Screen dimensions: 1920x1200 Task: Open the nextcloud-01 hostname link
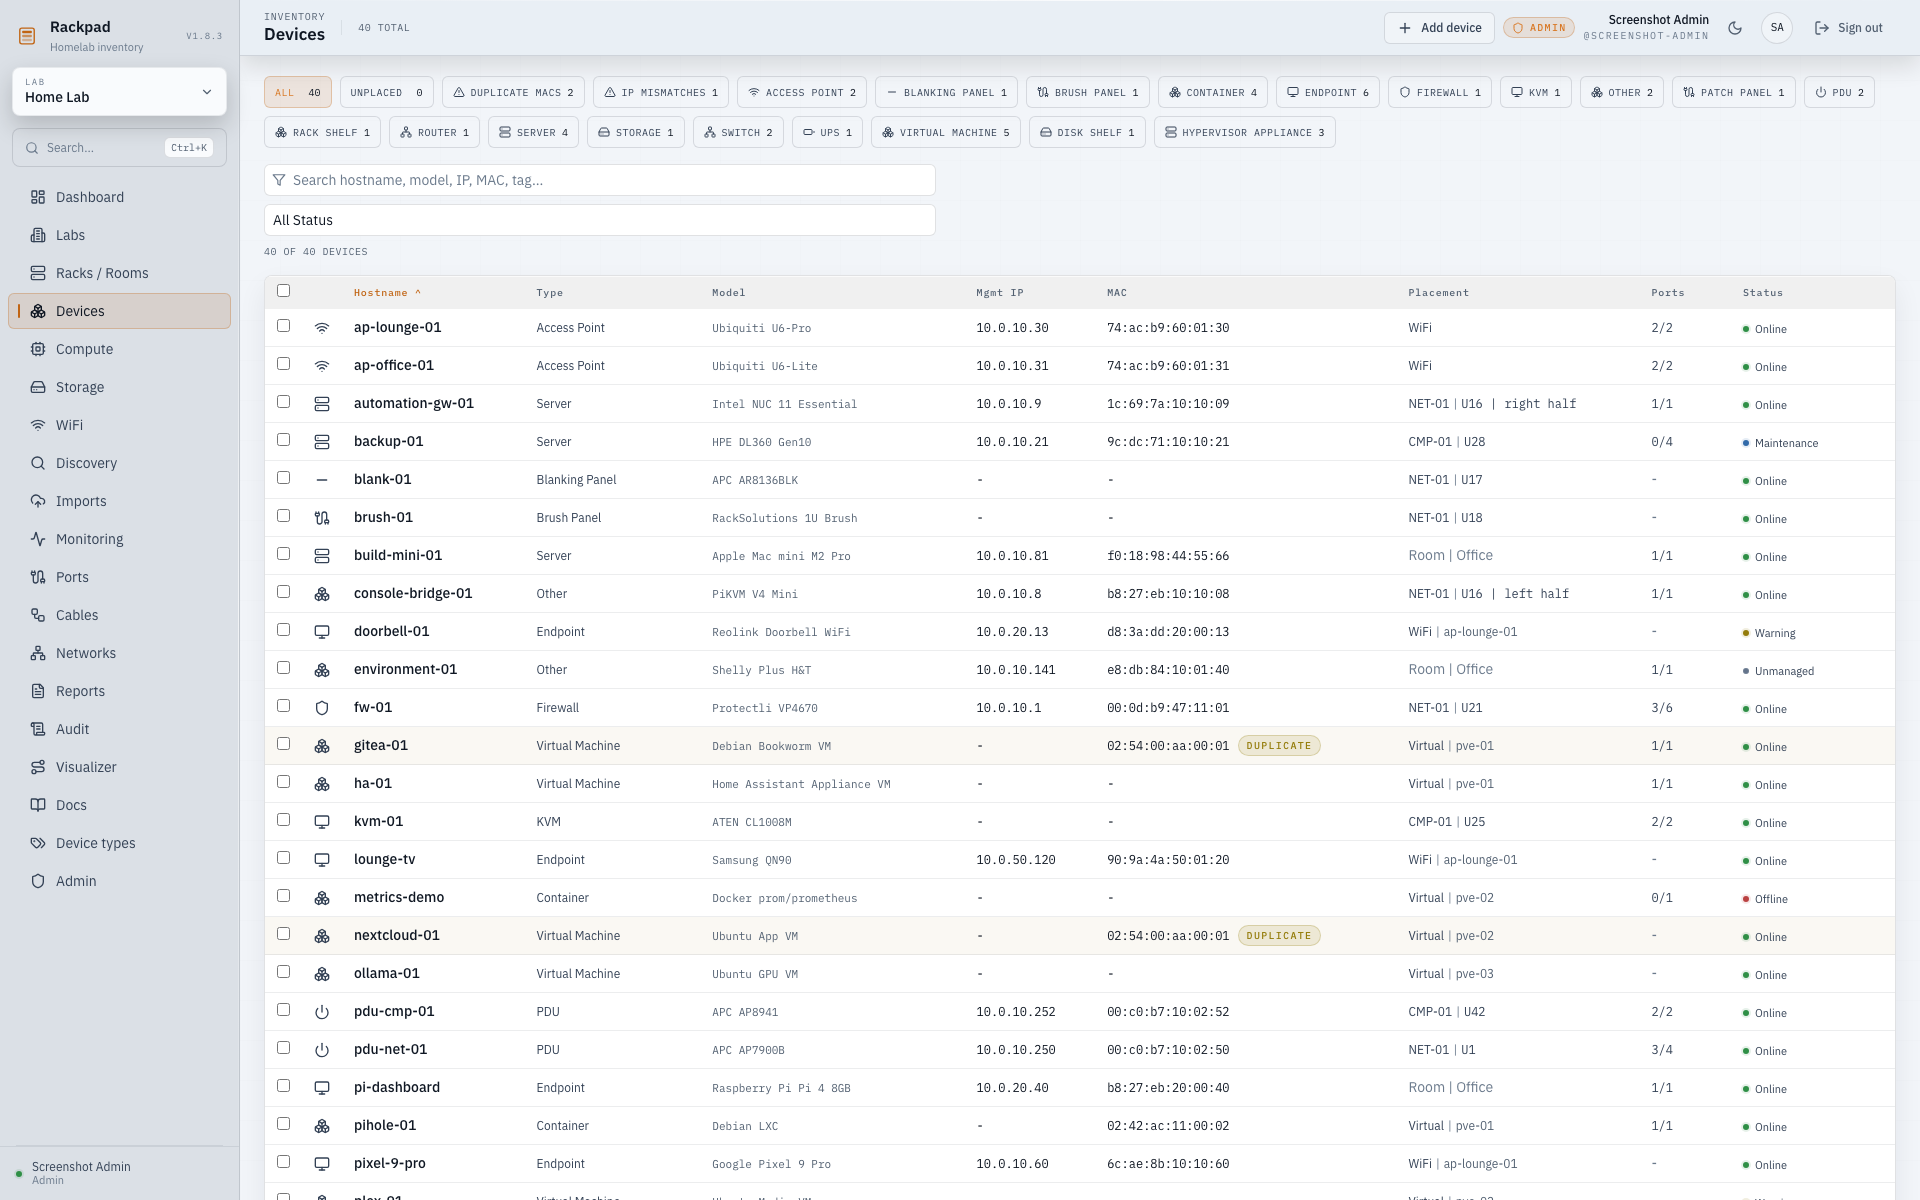397,936
